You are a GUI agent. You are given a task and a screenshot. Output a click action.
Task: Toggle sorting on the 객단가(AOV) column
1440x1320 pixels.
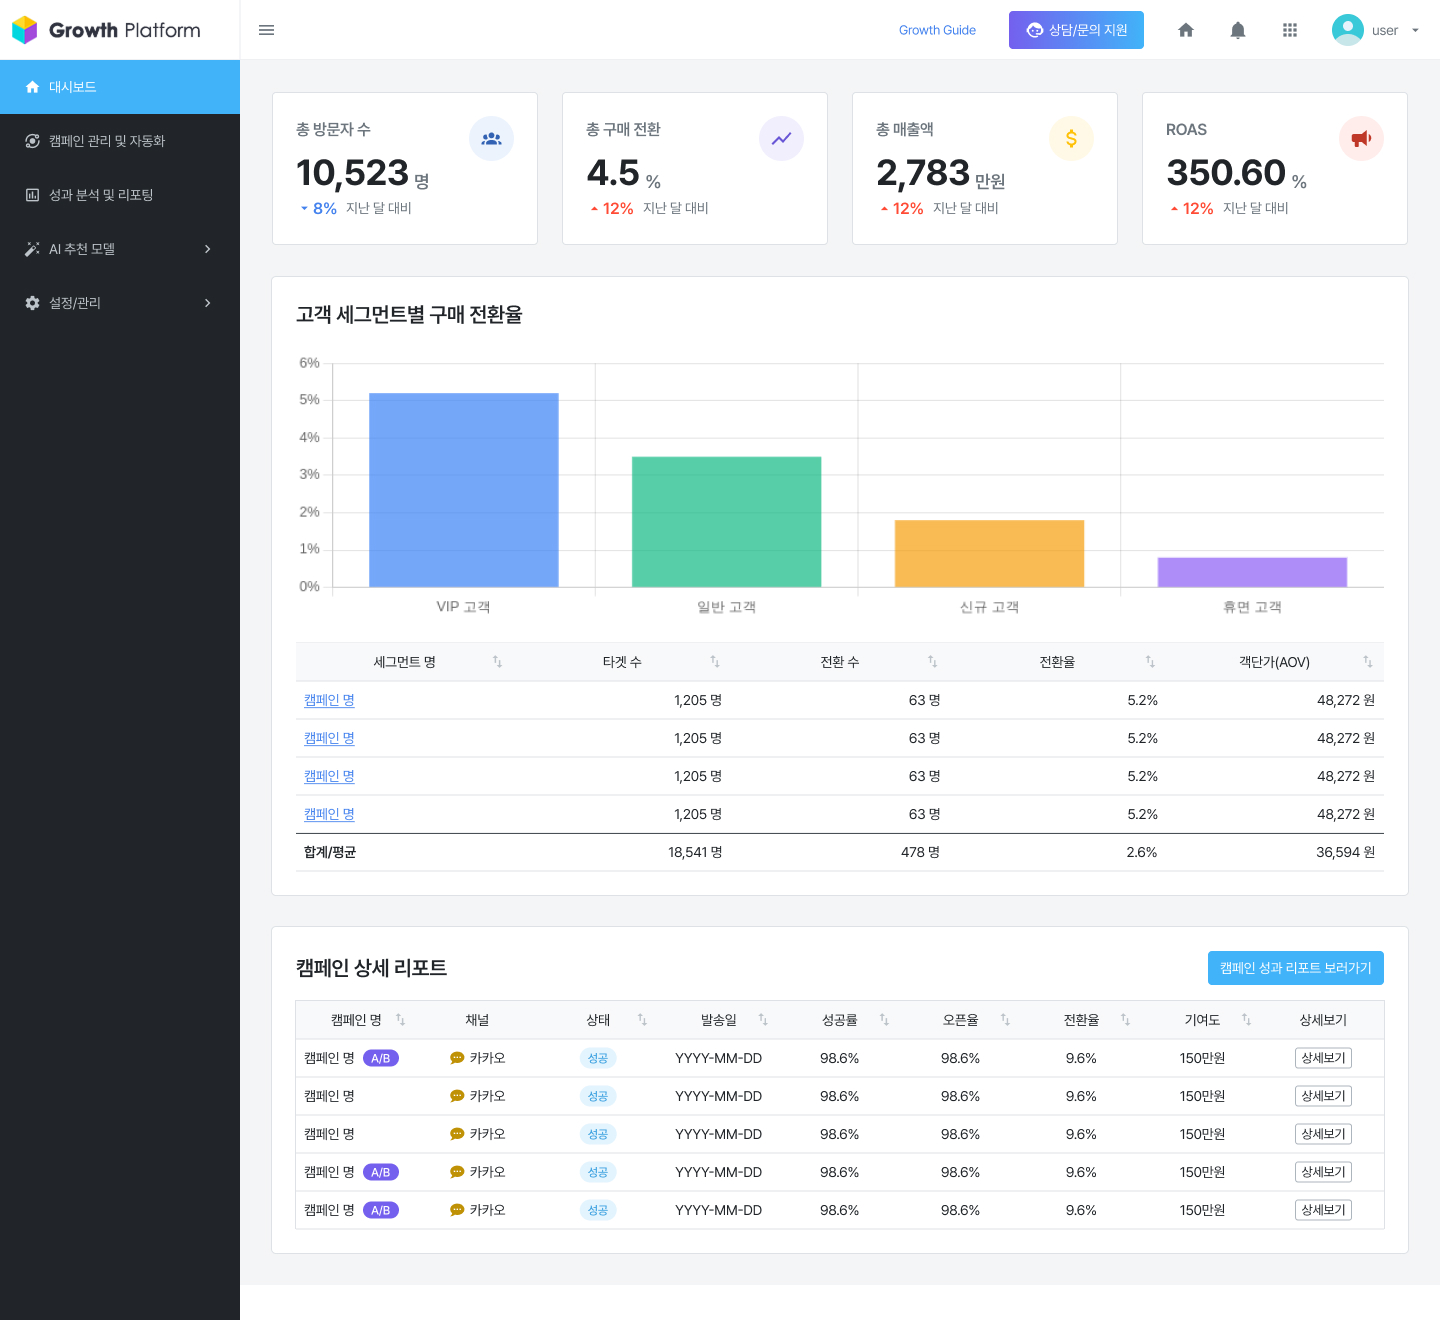[1367, 662]
